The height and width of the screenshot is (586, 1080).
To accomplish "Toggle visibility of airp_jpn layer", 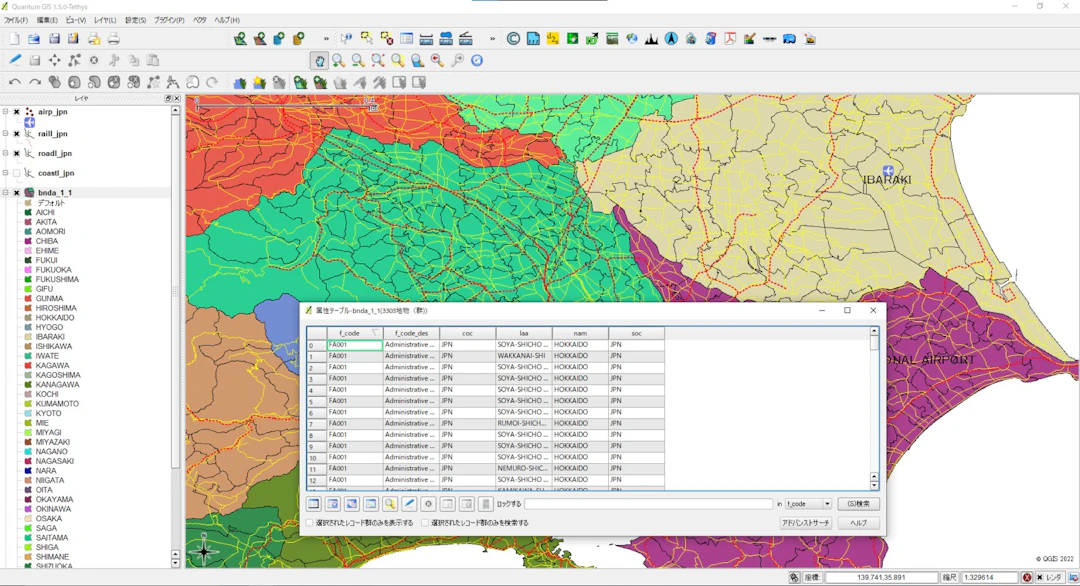I will [17, 112].
